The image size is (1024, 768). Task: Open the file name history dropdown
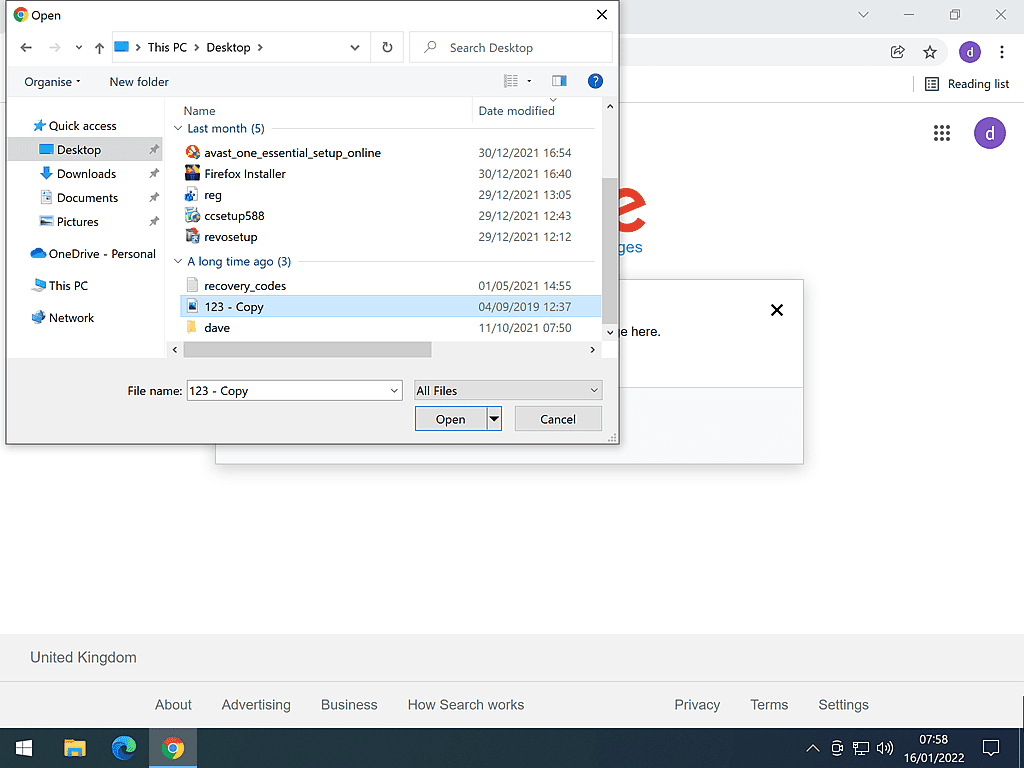(394, 391)
